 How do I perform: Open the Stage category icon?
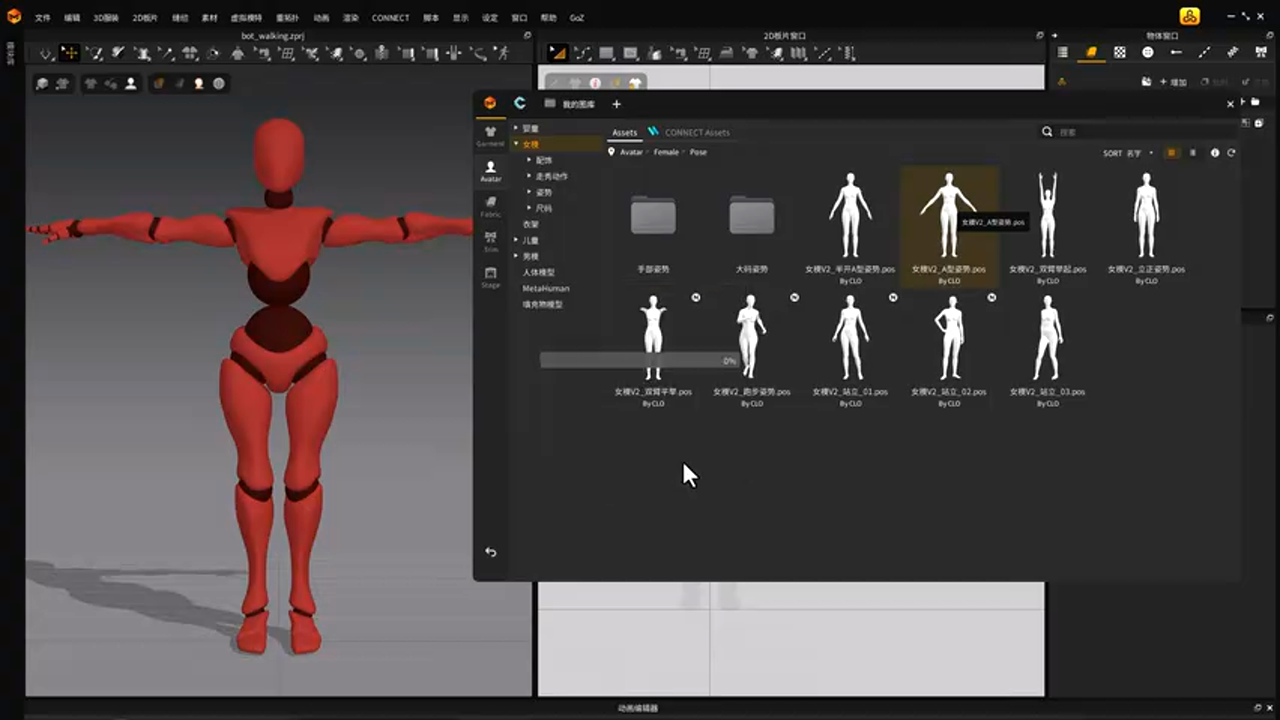490,276
